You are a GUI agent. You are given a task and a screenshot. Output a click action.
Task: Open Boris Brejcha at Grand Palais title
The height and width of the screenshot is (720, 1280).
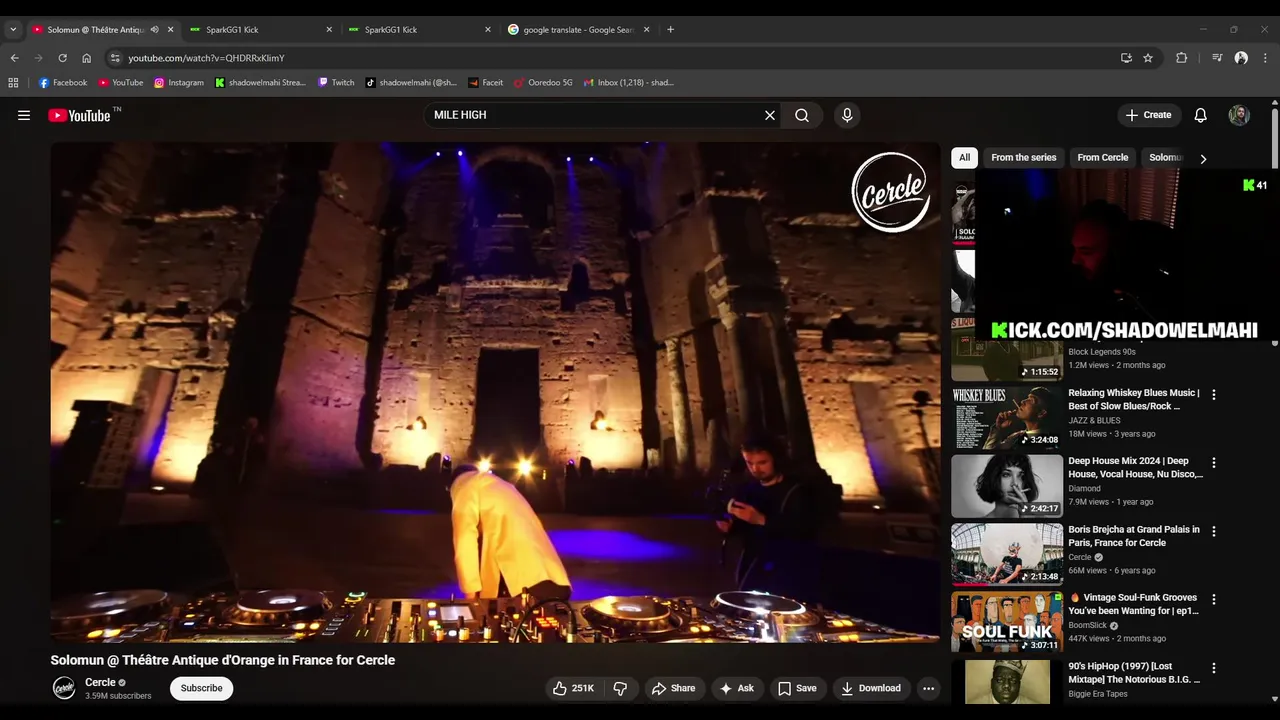(x=1133, y=536)
